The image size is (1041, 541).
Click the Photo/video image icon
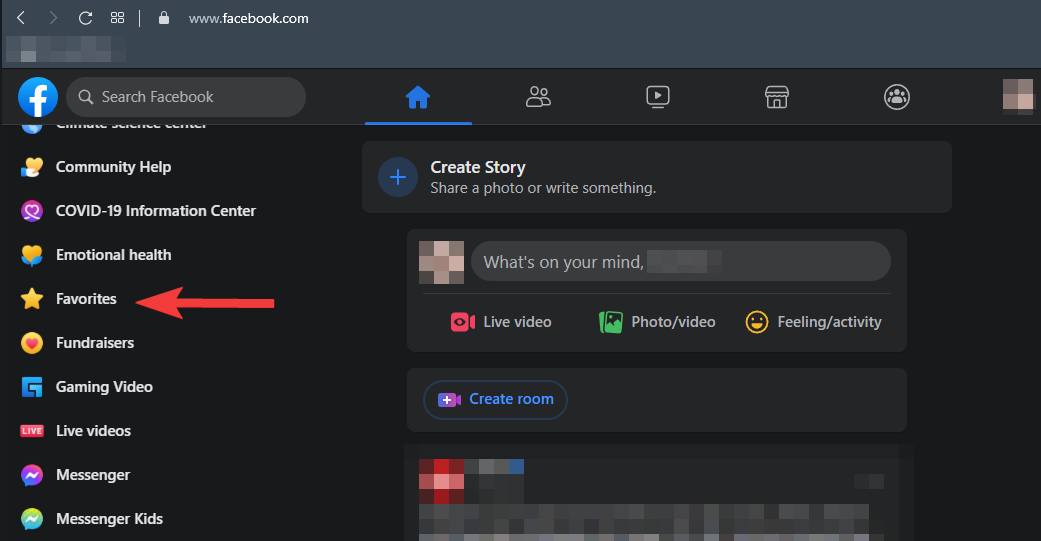pos(611,322)
